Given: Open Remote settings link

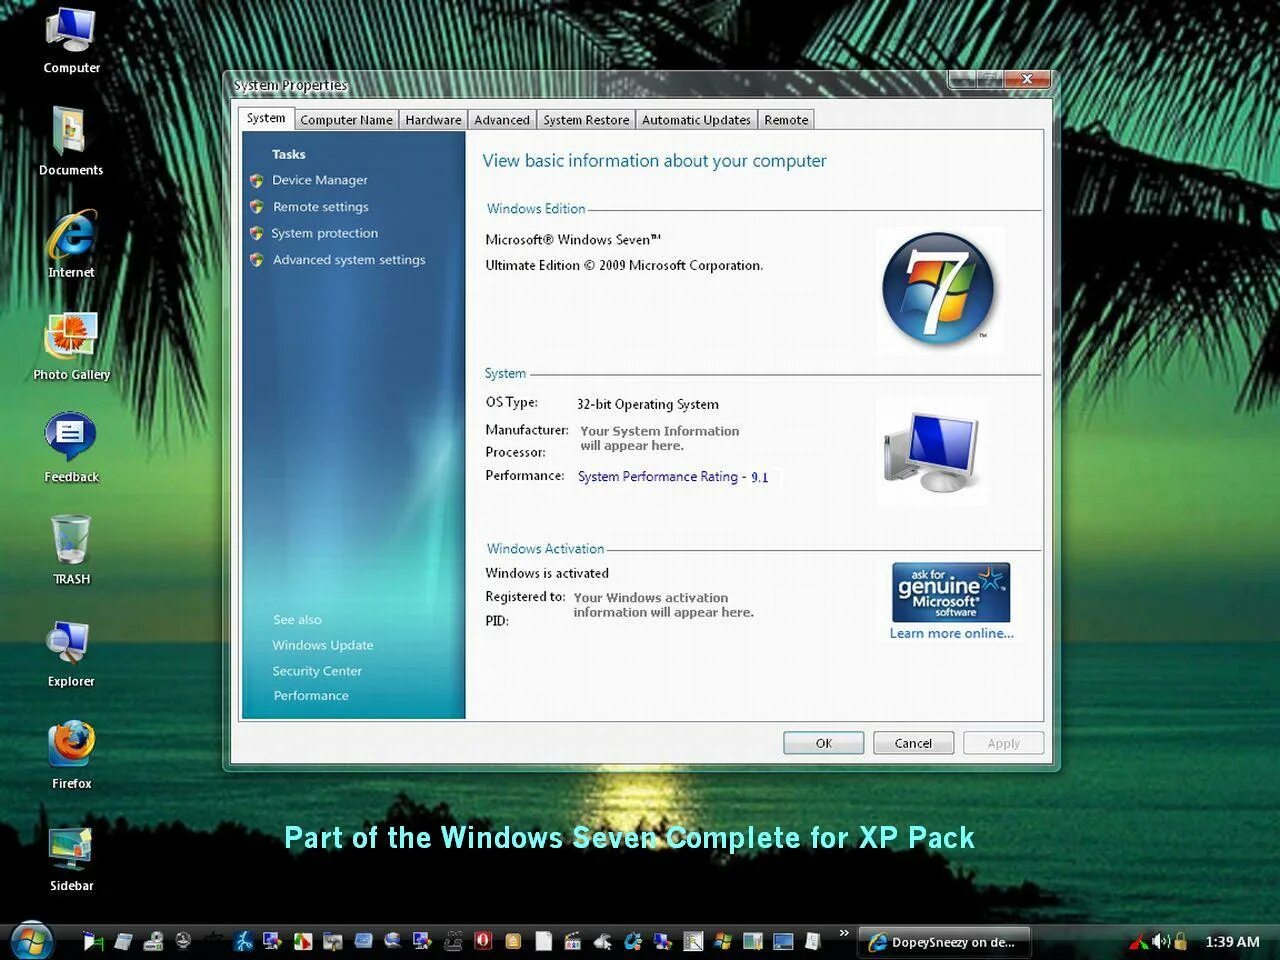Looking at the screenshot, I should coord(321,207).
